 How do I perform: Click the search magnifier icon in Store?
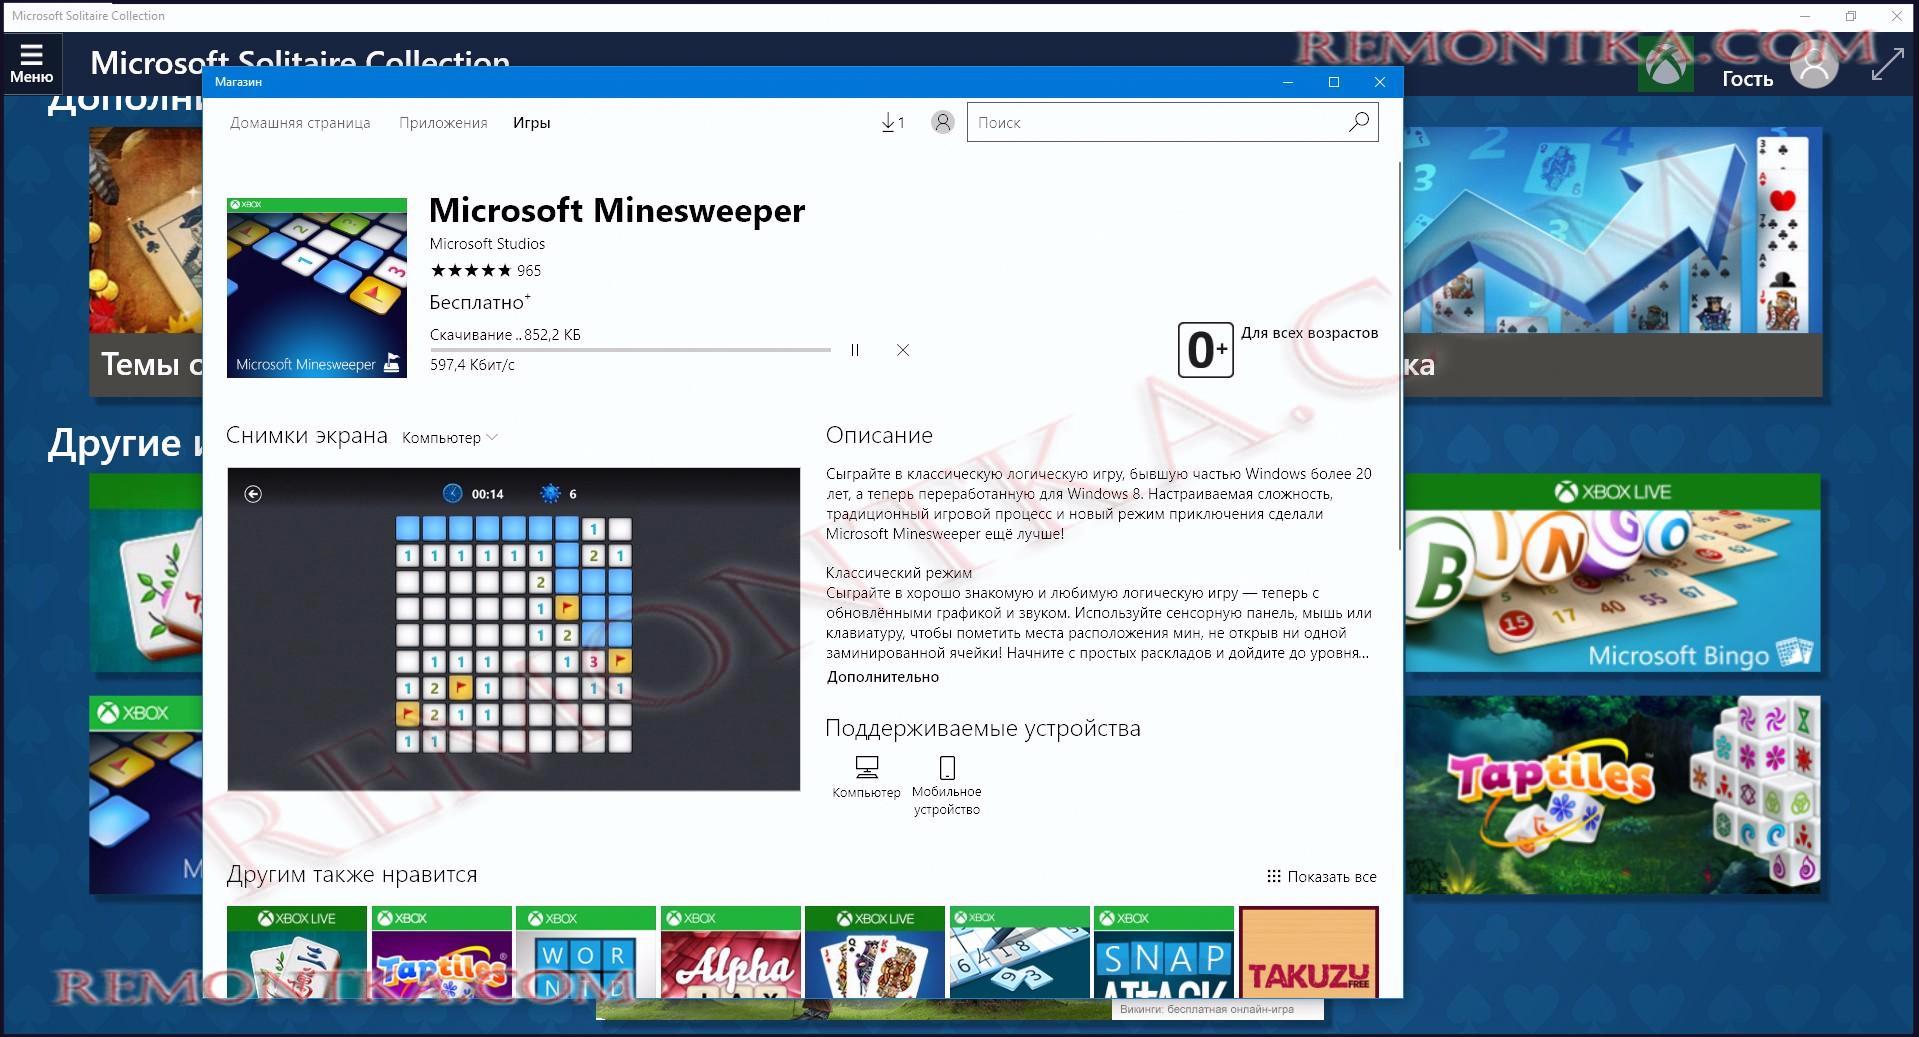1358,122
